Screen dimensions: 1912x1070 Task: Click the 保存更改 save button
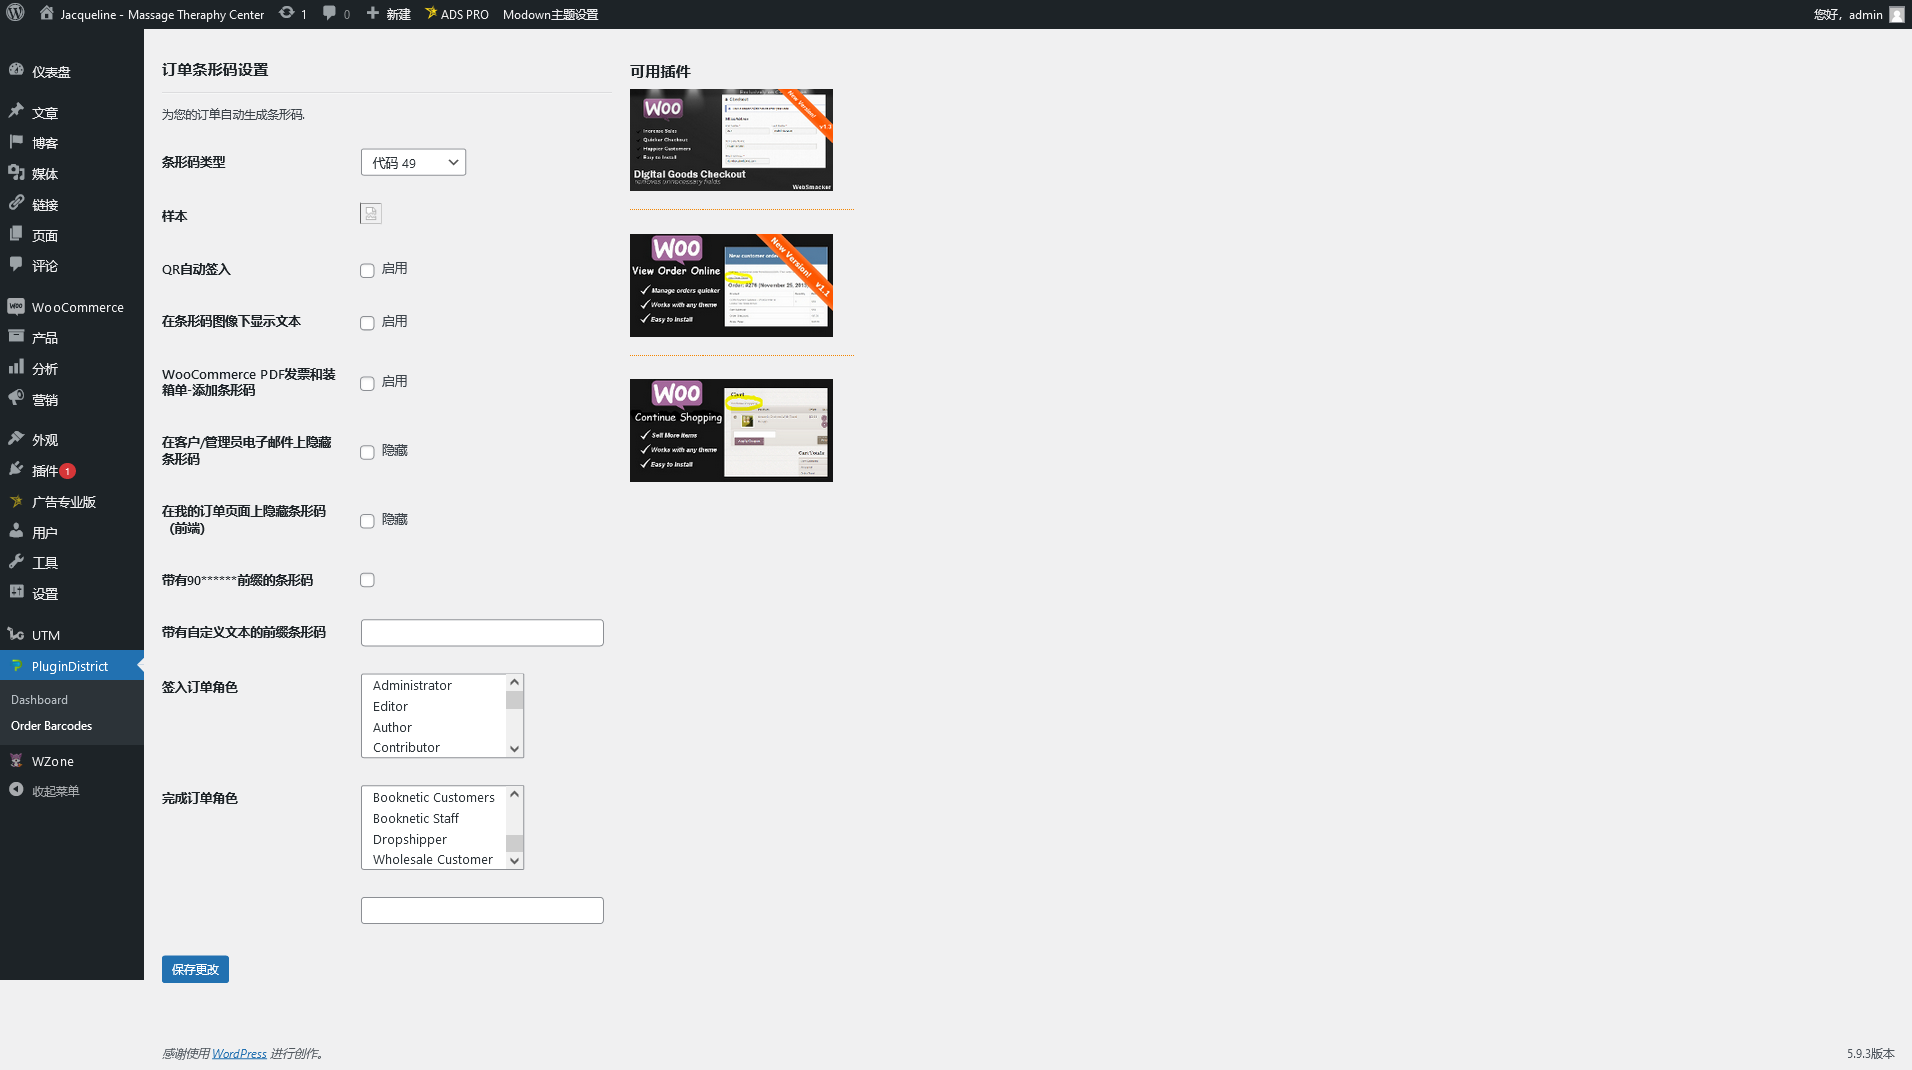[x=195, y=969]
